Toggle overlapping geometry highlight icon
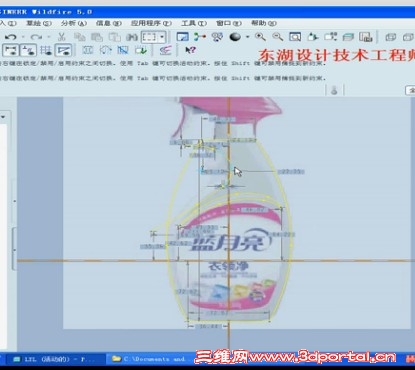415x370 pixels. (x=123, y=50)
